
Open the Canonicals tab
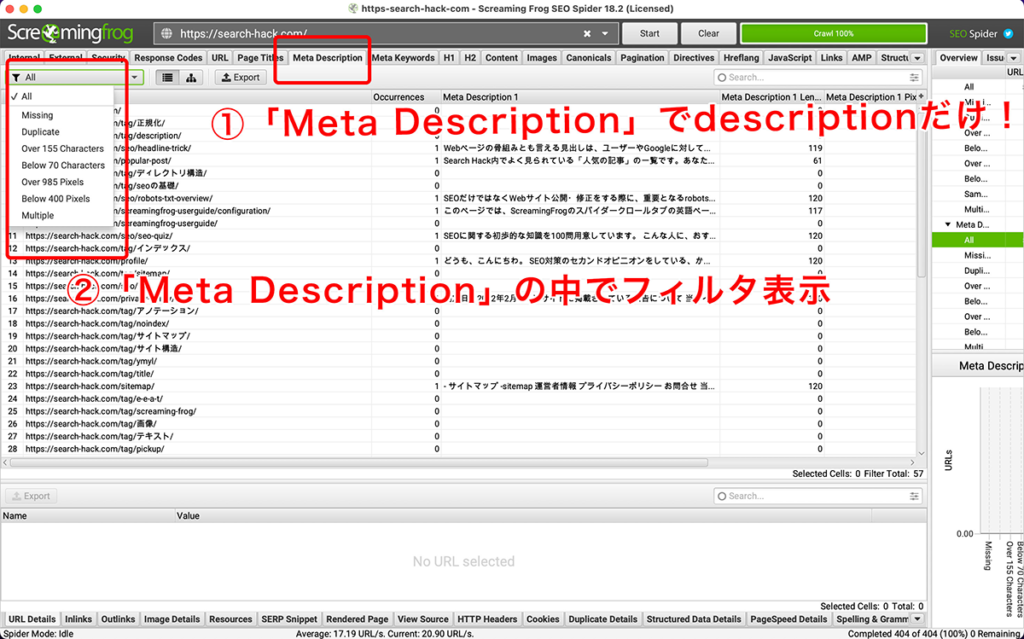pyautogui.click(x=588, y=57)
